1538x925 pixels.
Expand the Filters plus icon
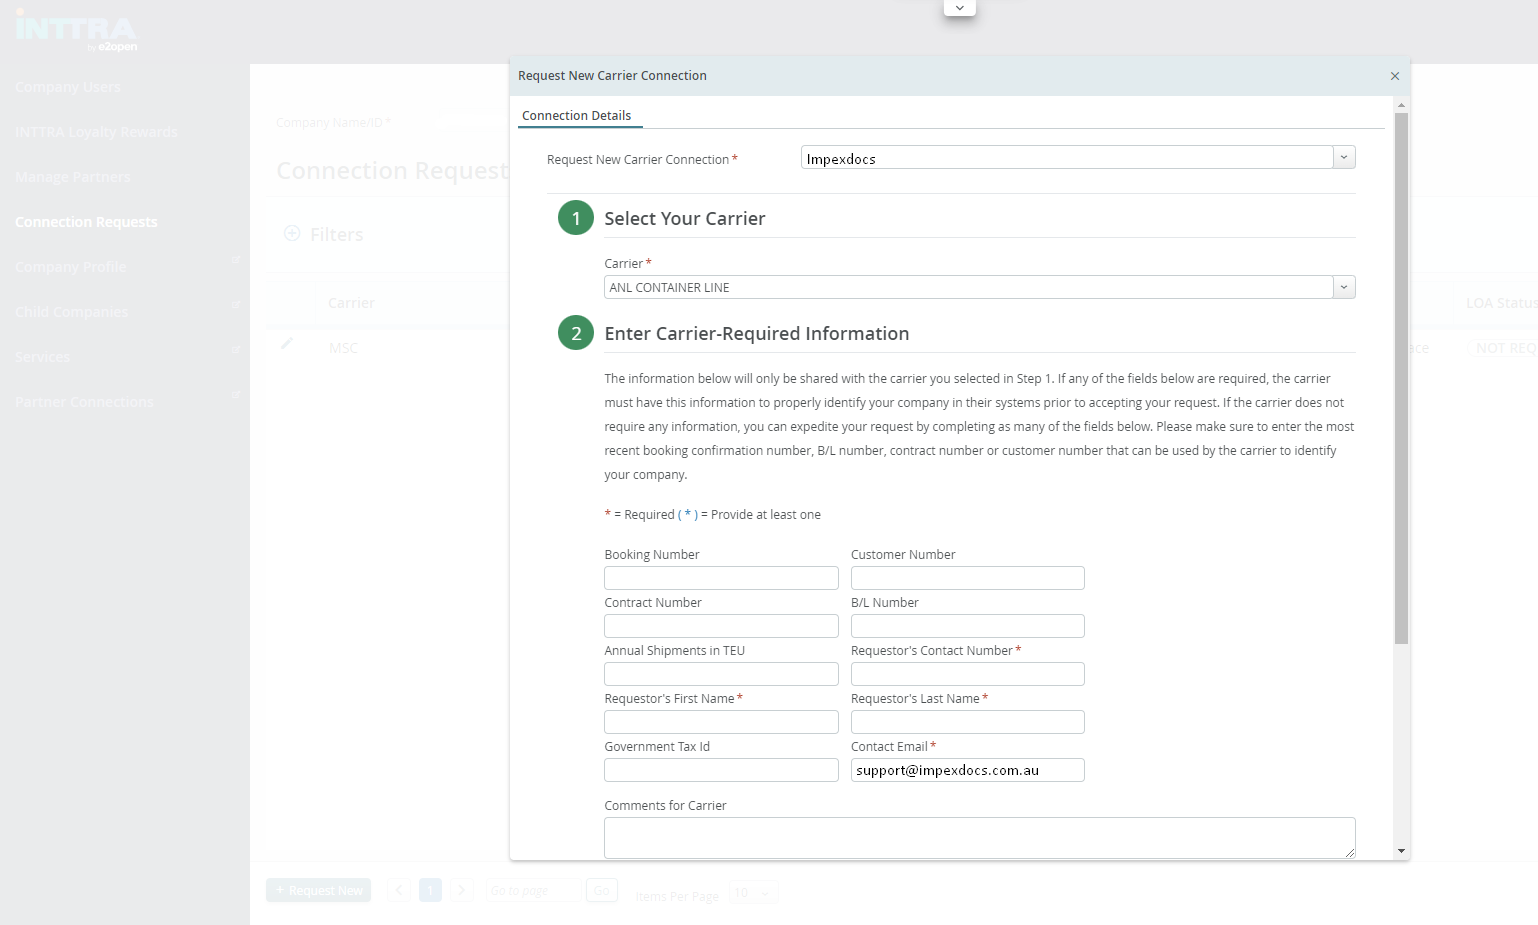coord(292,233)
